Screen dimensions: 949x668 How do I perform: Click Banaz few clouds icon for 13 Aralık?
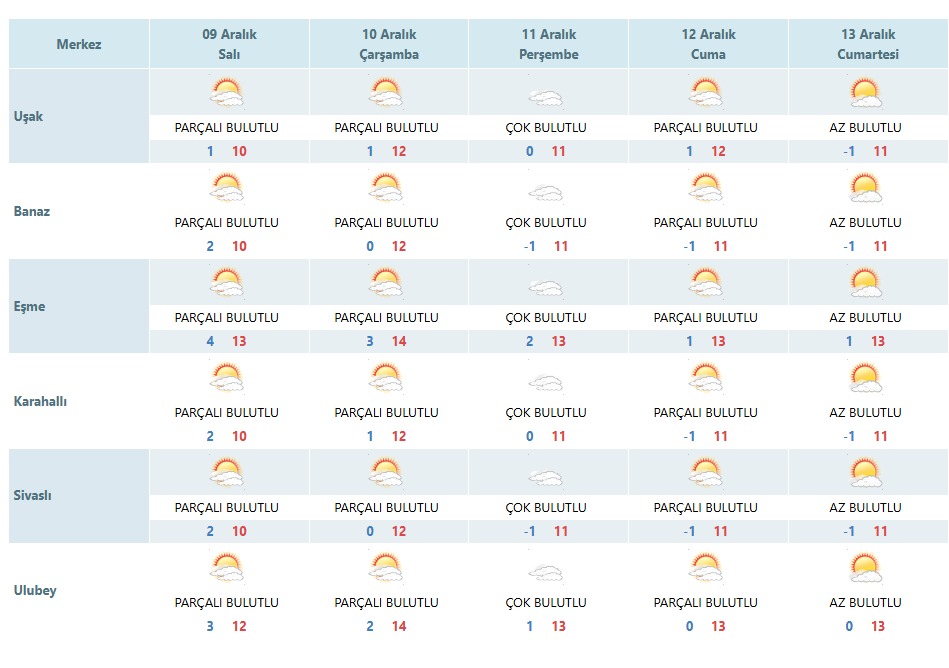tap(865, 188)
